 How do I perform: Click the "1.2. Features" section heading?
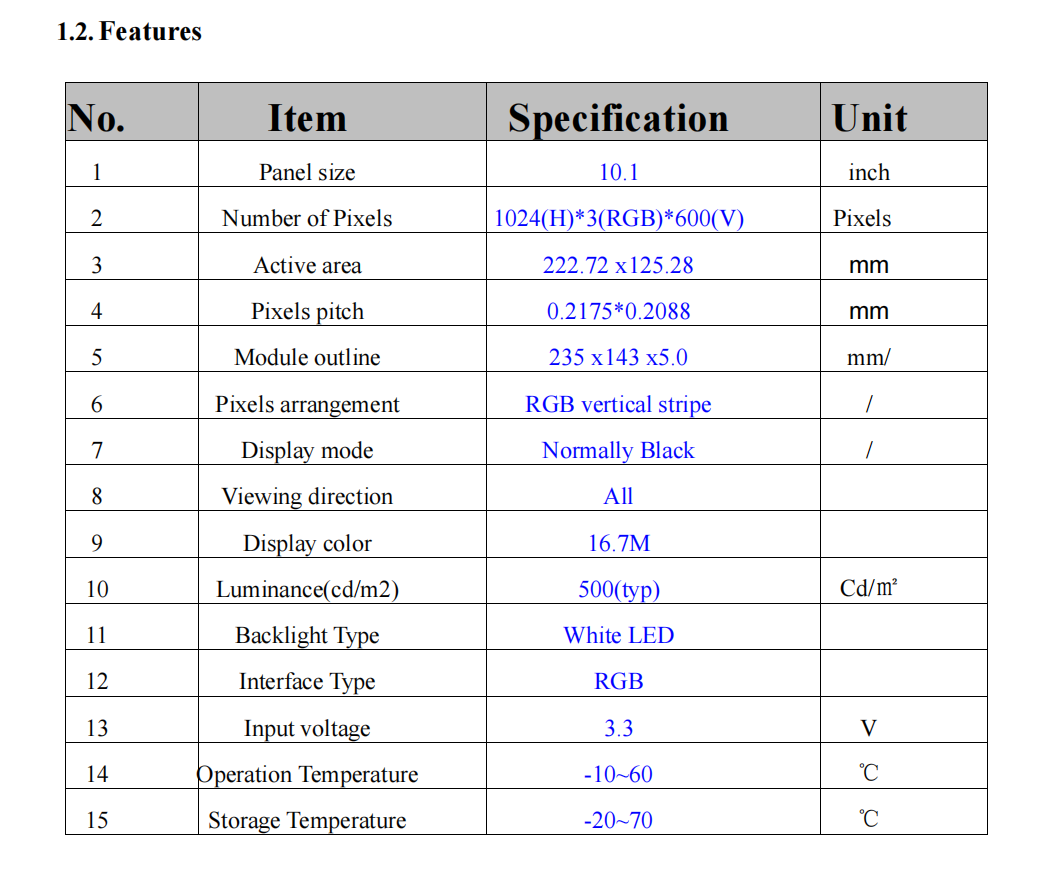[130, 32]
